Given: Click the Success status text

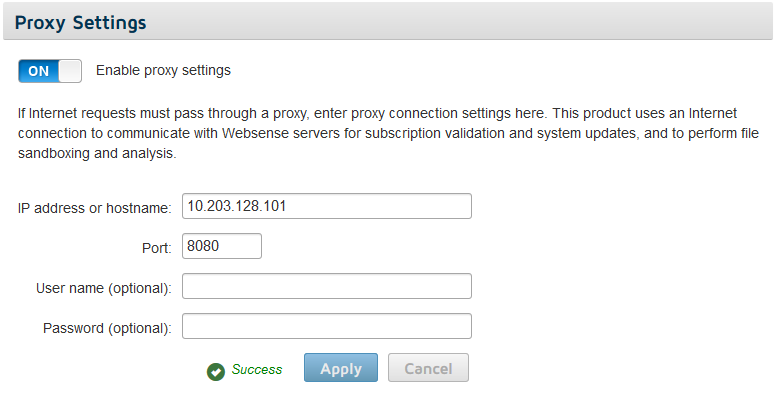Looking at the screenshot, I should [x=257, y=370].
